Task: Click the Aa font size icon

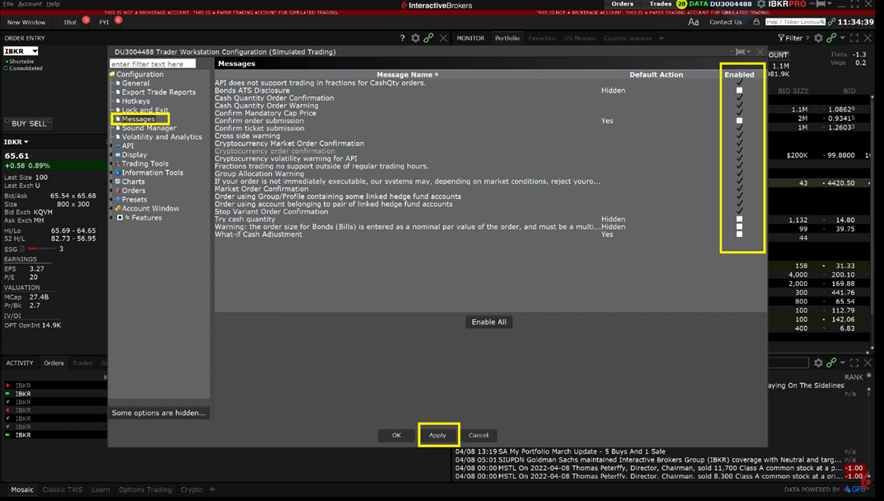Action: [693, 22]
